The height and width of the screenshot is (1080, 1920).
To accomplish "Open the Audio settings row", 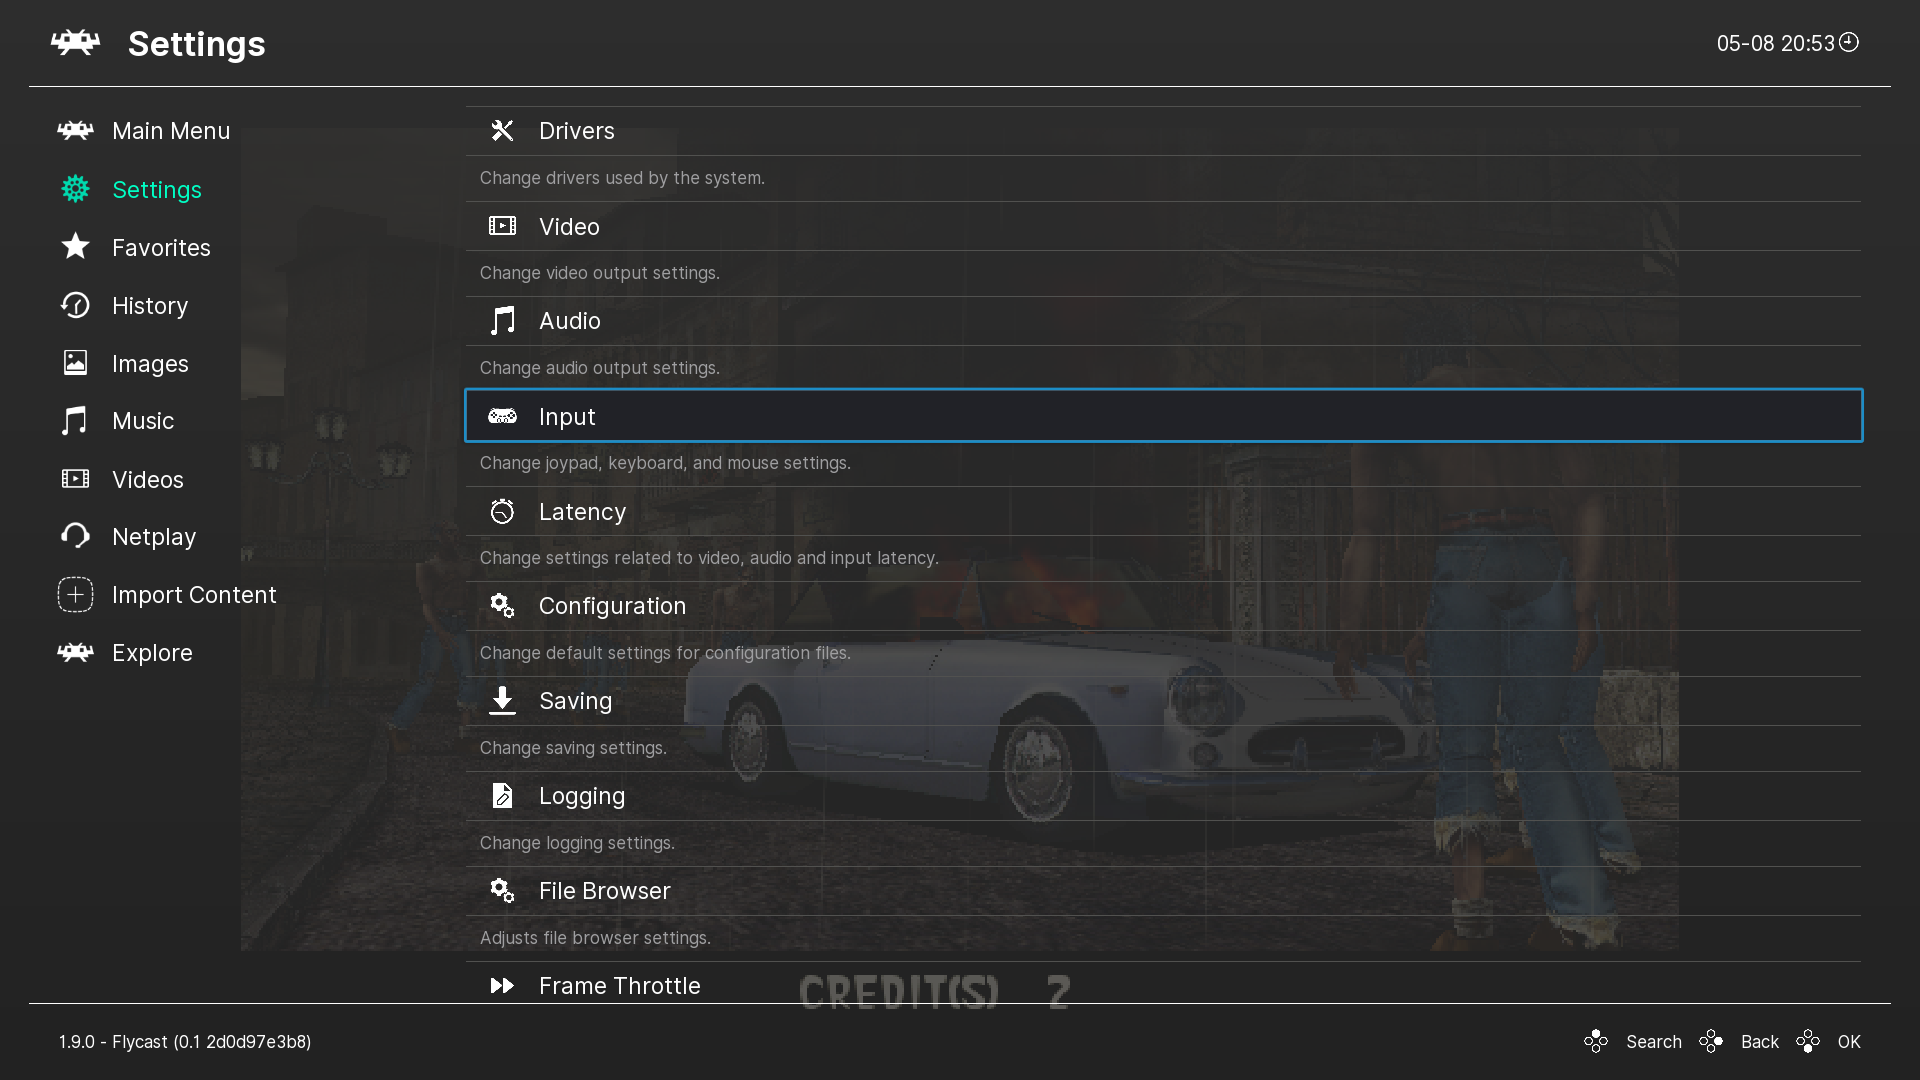I will click(1163, 321).
